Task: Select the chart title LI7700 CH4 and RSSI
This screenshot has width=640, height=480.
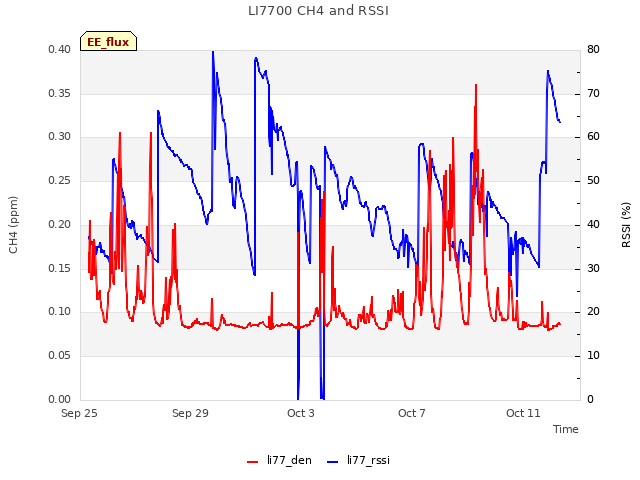Action: [x=318, y=11]
